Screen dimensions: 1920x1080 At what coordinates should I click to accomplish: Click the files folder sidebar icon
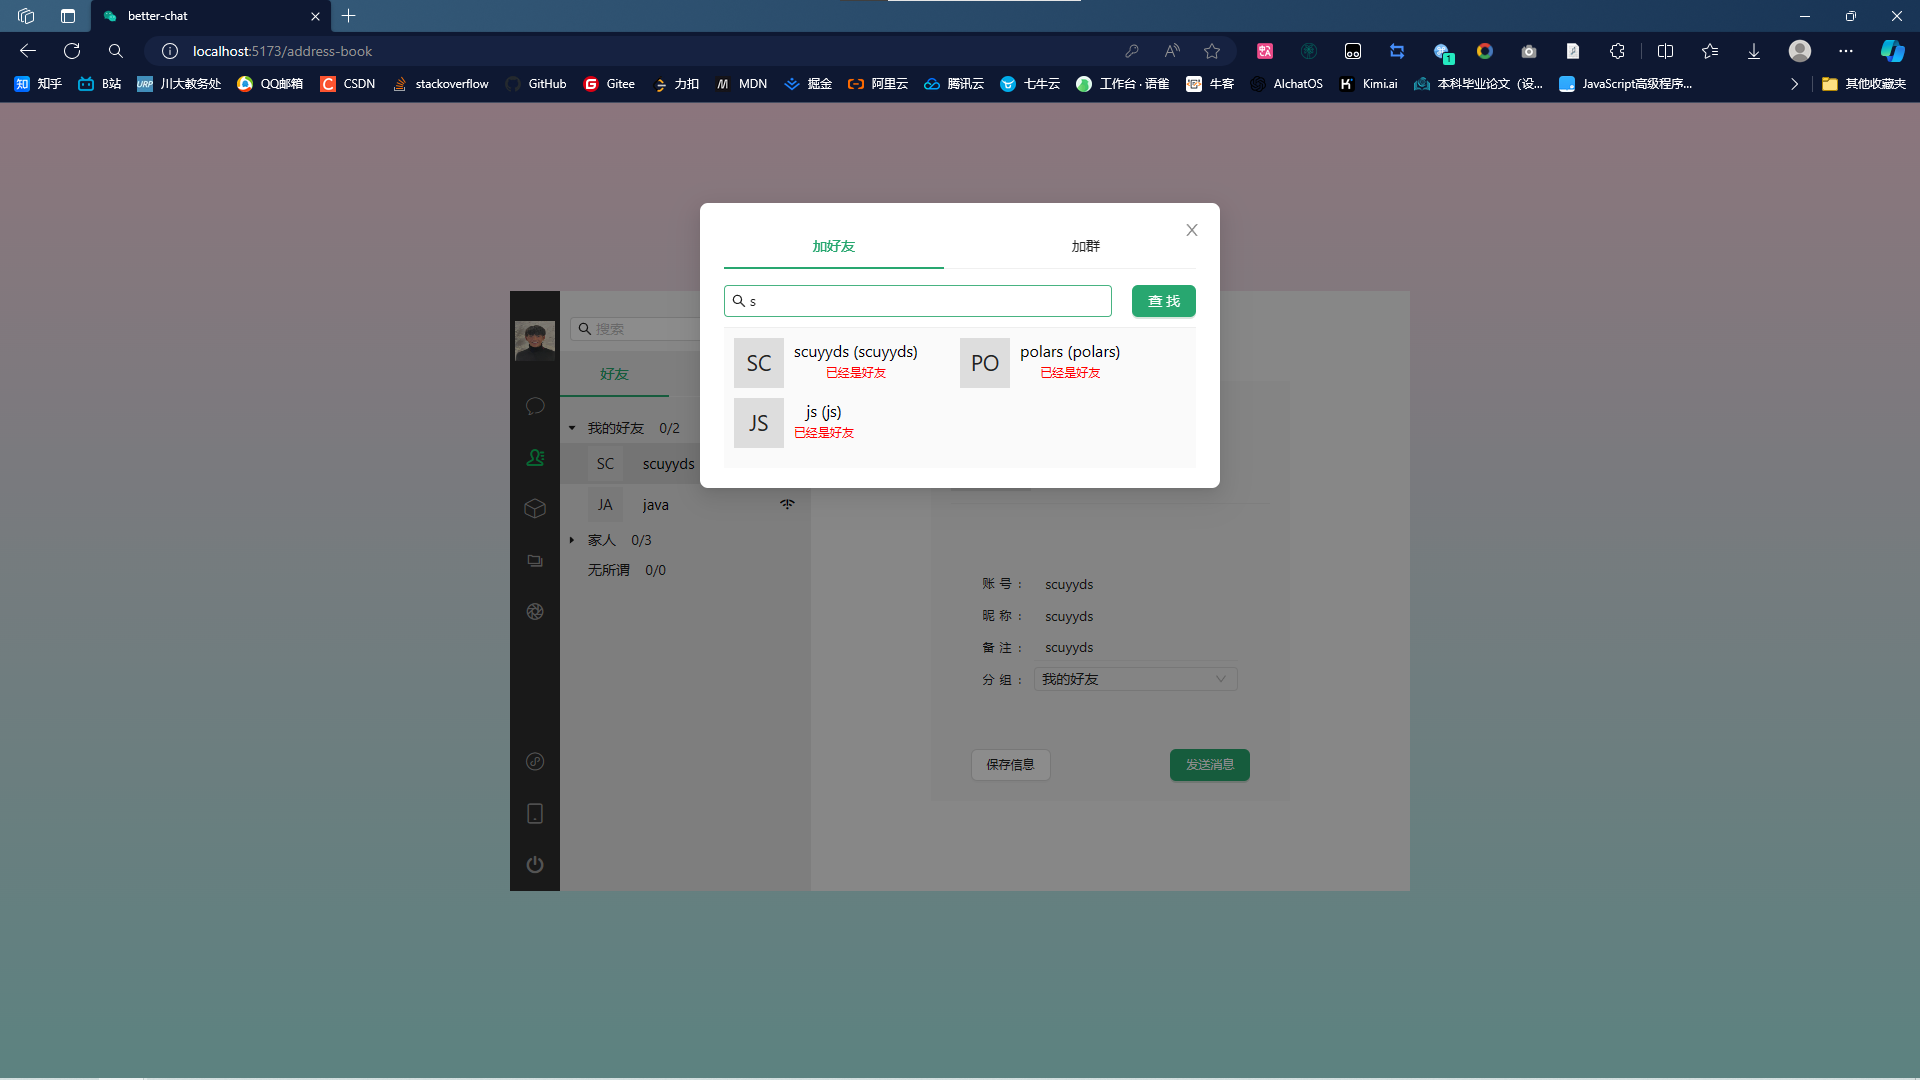pos(535,561)
